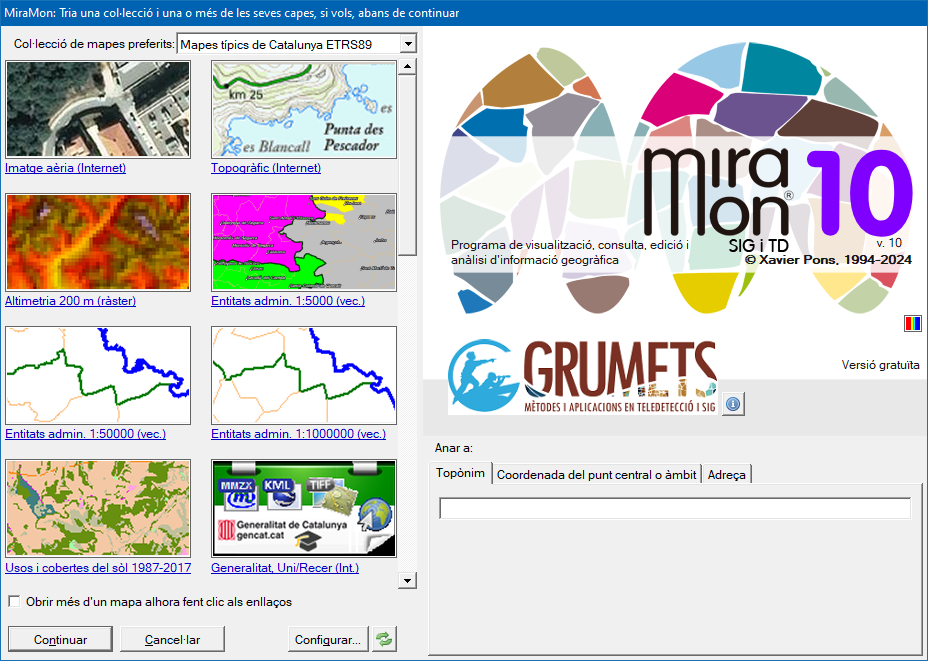Open the blue info icon beside GRUMETS

733,404
